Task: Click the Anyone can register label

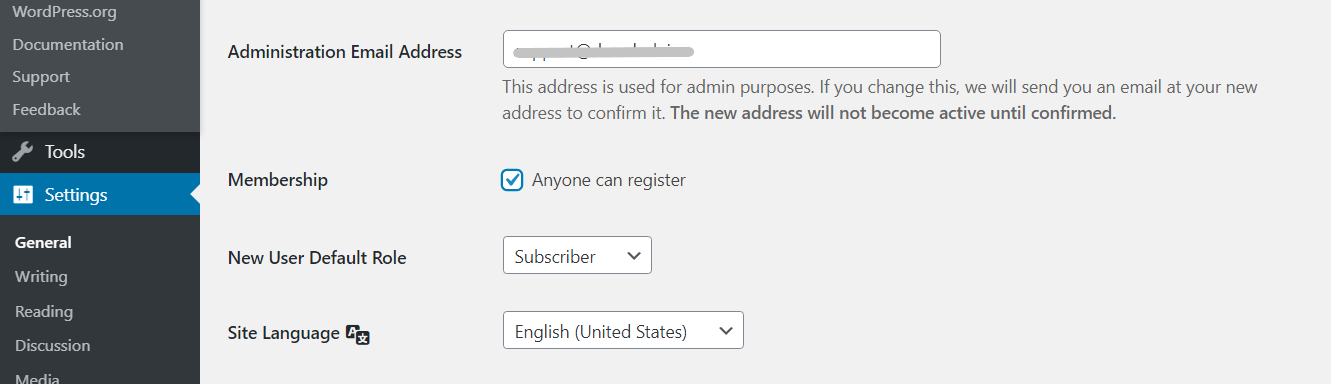Action: tap(609, 180)
